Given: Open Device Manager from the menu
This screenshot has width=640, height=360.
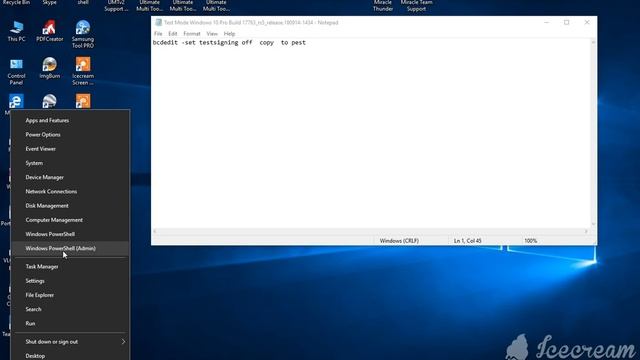Looking at the screenshot, I should click(70, 177).
